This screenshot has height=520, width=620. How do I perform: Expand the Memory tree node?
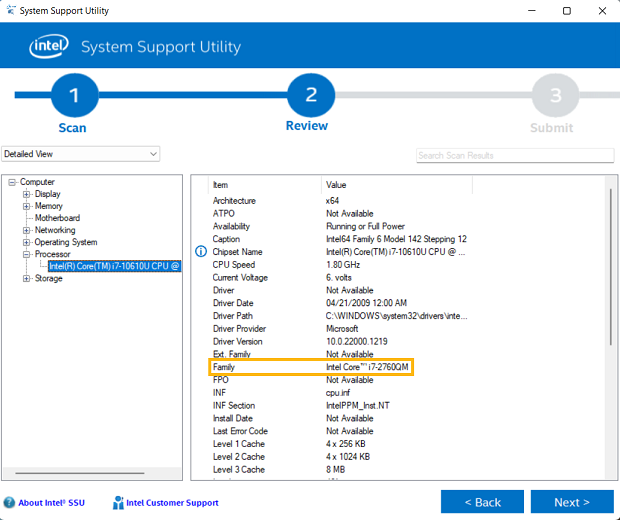click(26, 206)
